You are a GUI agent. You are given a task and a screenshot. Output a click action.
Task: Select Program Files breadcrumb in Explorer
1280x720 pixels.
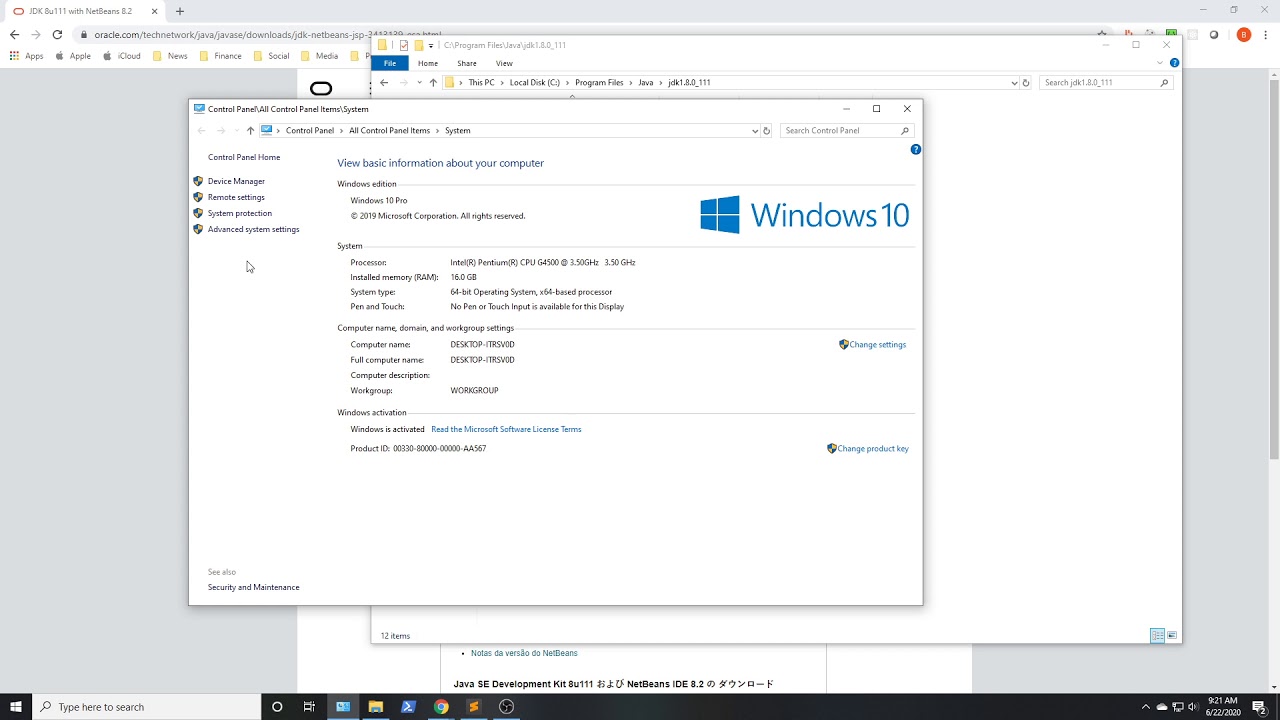coord(599,82)
